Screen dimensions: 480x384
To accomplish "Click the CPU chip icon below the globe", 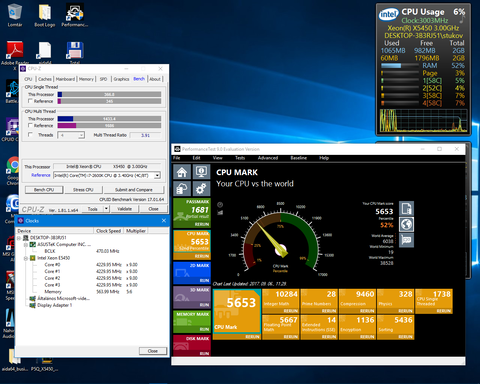I will [406, 240].
